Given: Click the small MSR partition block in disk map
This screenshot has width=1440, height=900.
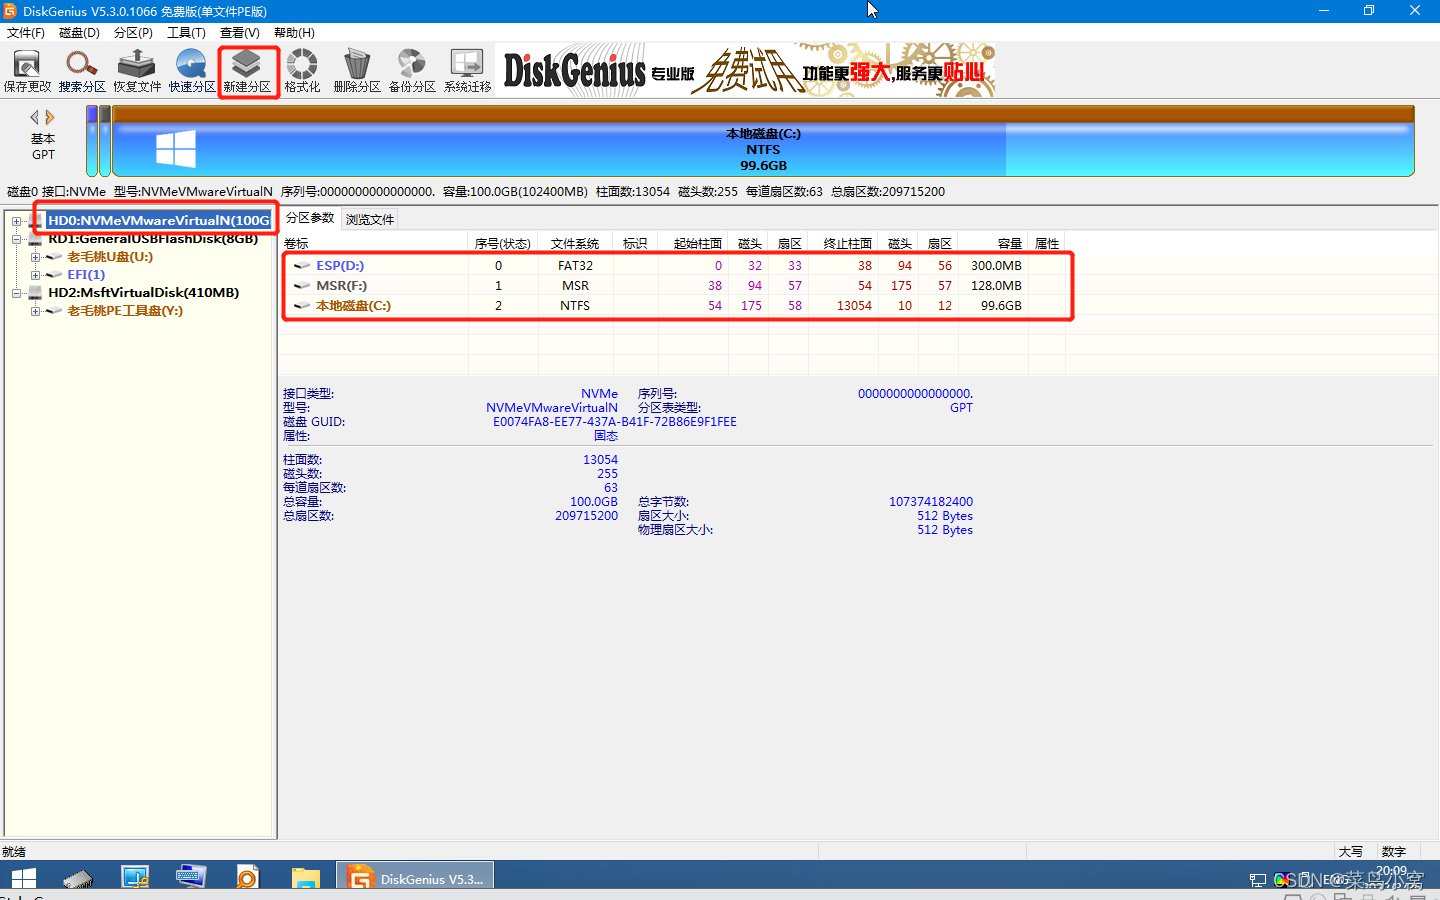Looking at the screenshot, I should pyautogui.click(x=105, y=141).
